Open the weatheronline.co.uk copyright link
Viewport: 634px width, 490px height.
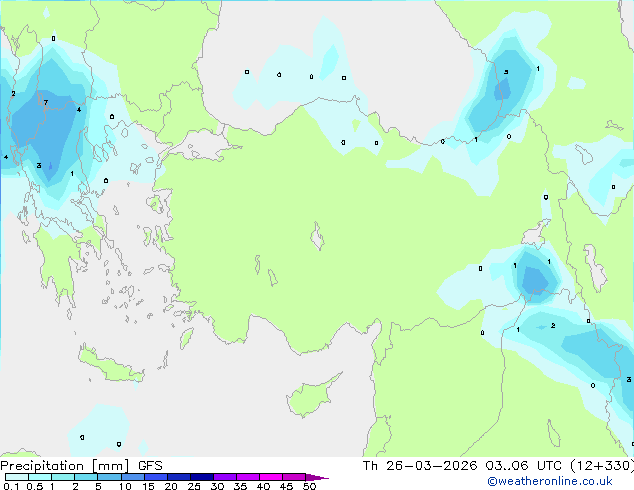549,481
